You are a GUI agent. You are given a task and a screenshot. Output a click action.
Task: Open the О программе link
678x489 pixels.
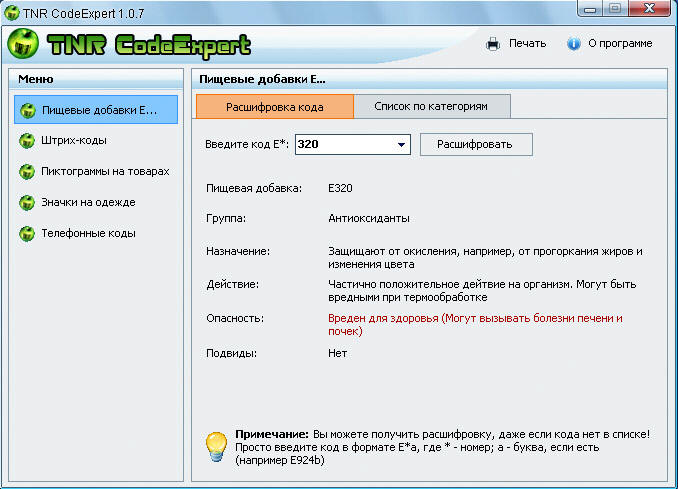coord(620,43)
